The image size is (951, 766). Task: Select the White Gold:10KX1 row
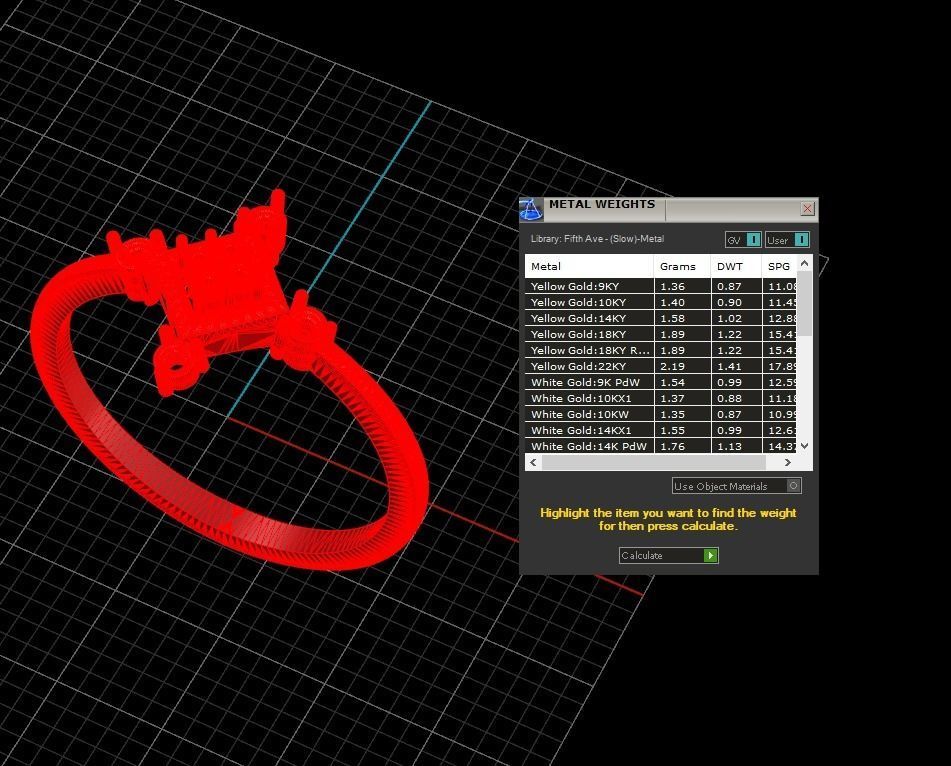(x=660, y=398)
